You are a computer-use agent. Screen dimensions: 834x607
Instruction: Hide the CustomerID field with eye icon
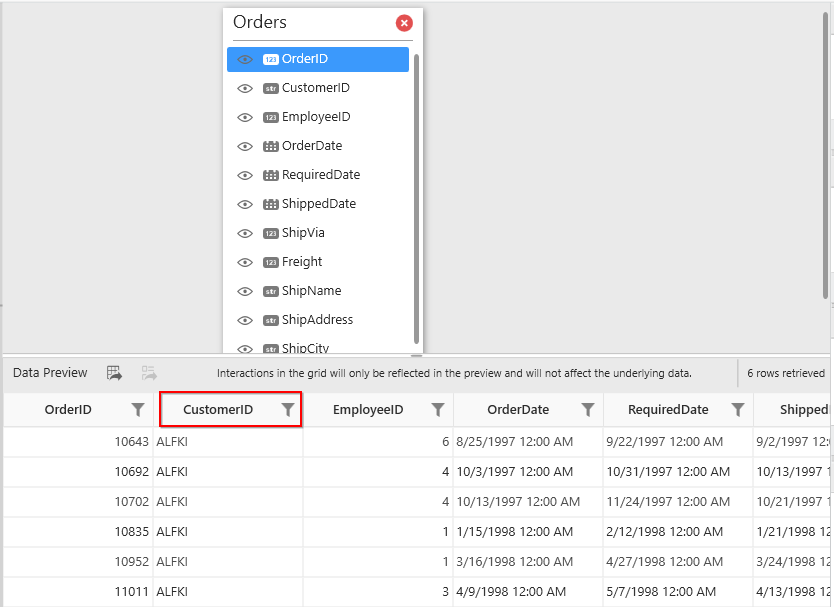245,88
